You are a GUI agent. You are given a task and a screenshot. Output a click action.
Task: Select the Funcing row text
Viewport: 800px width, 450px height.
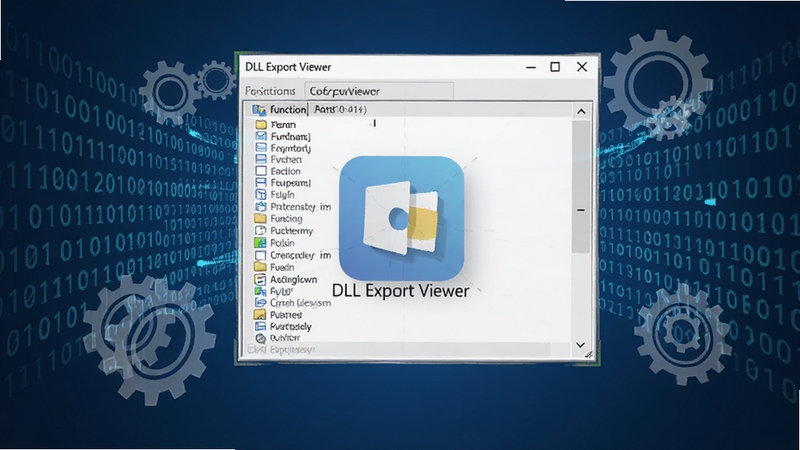(x=286, y=218)
